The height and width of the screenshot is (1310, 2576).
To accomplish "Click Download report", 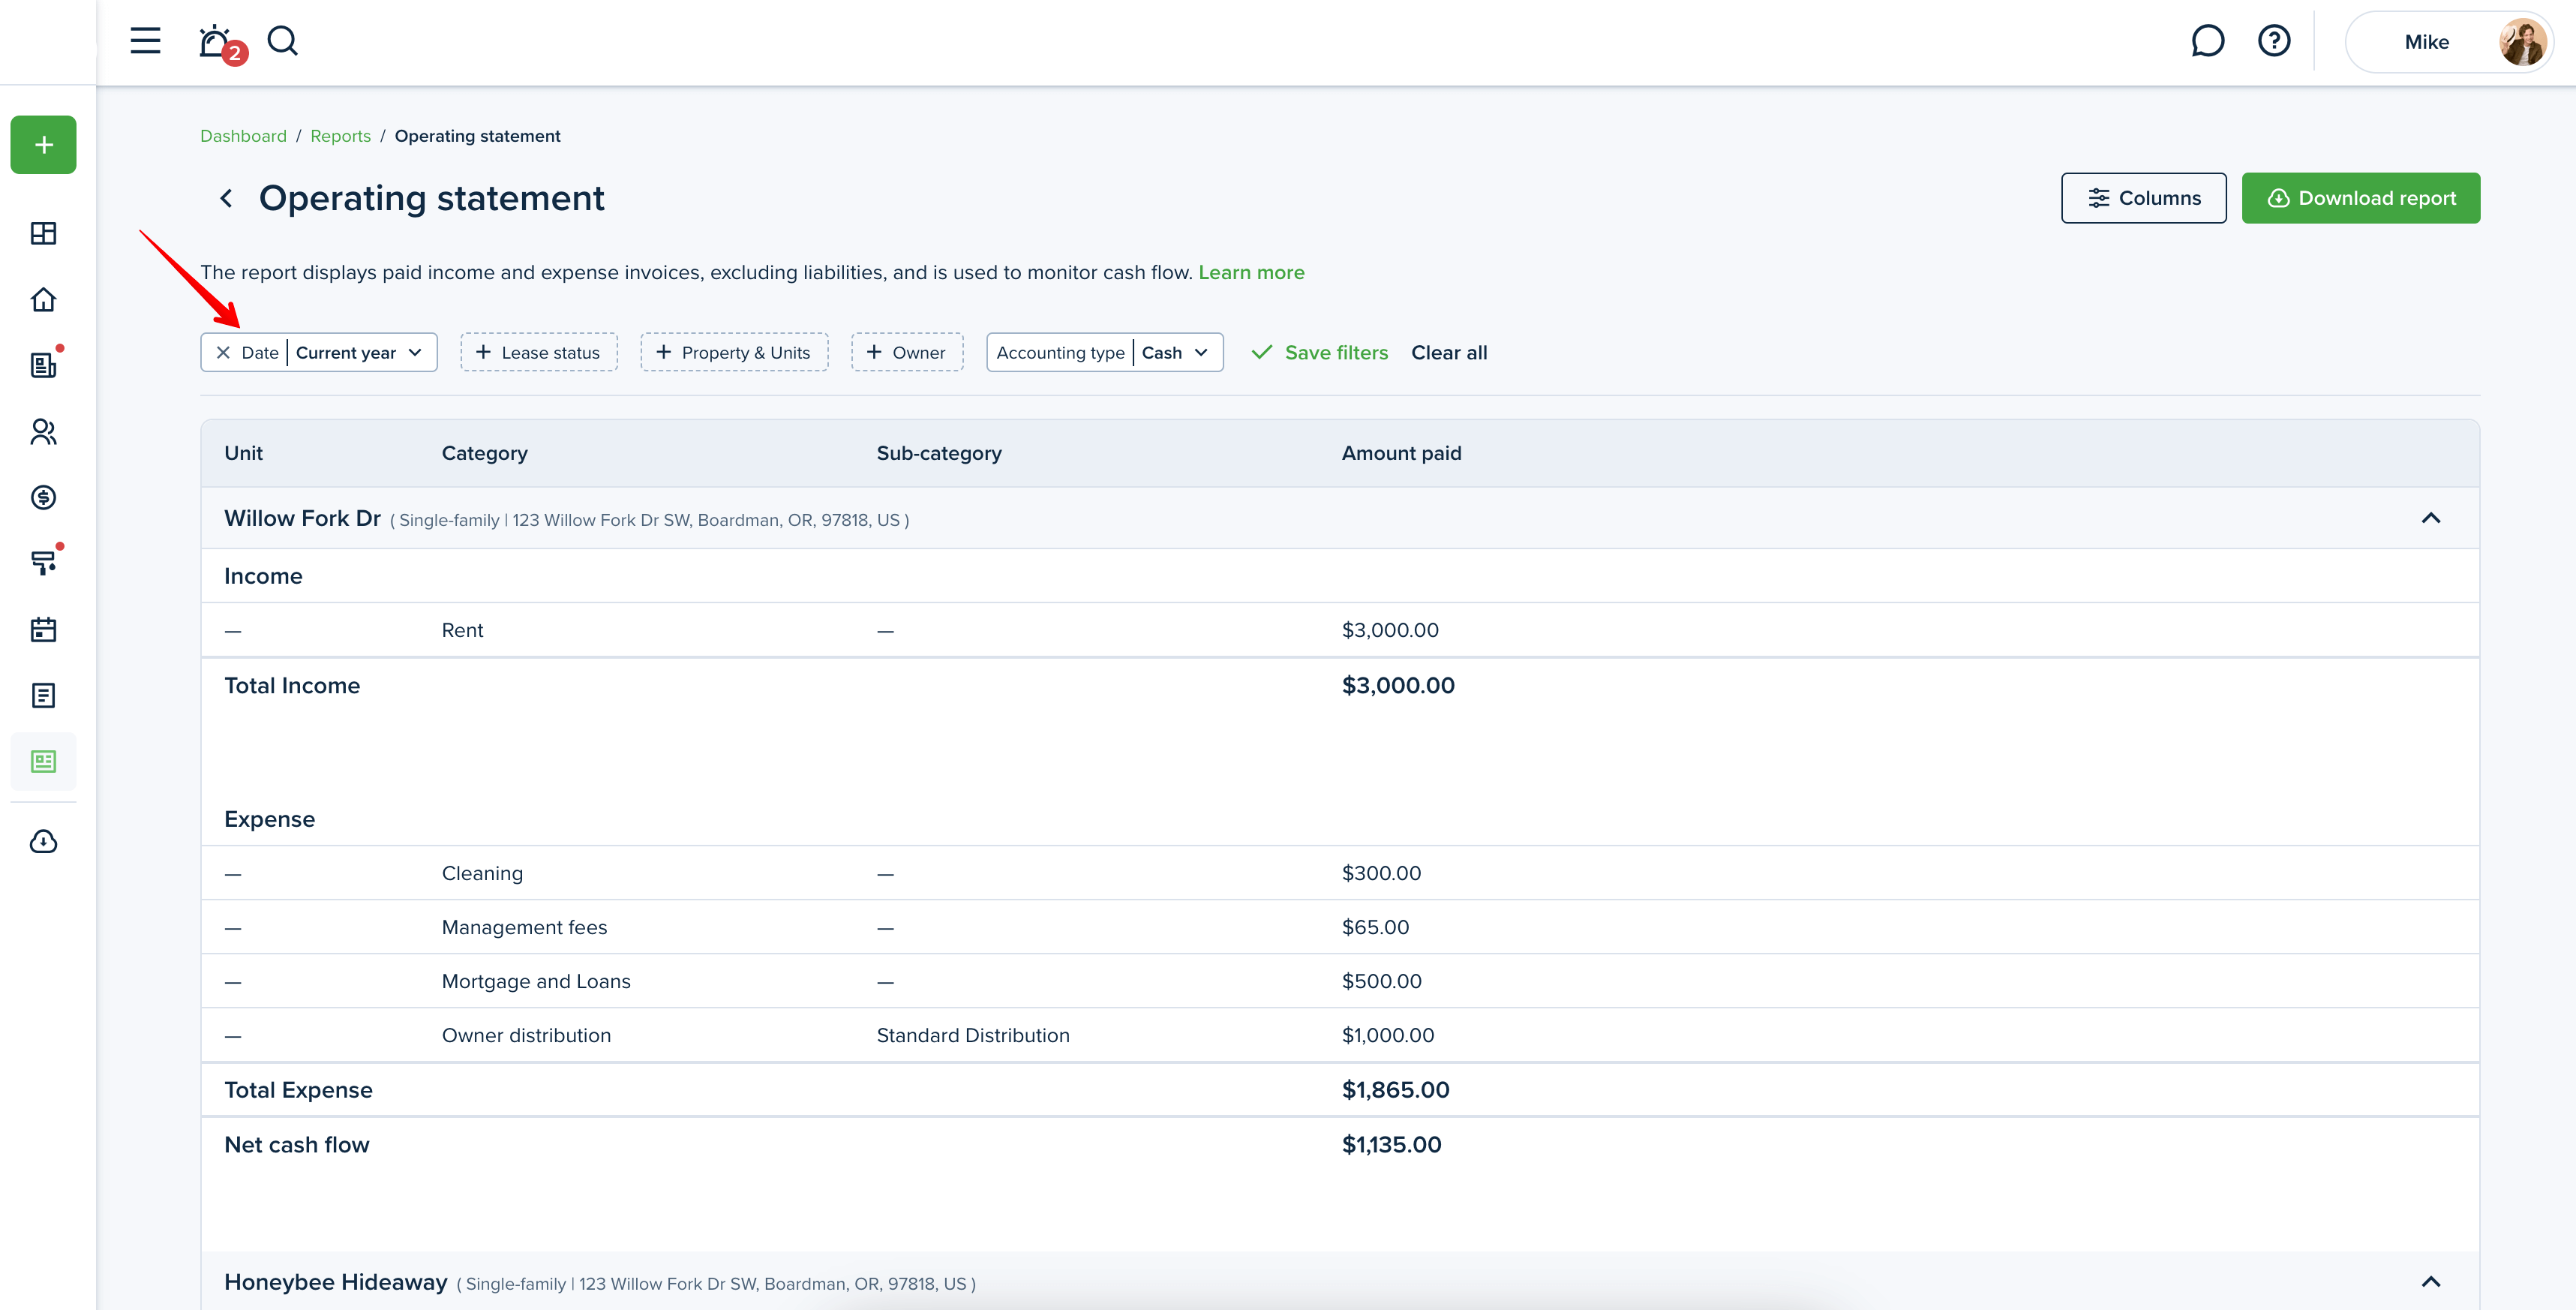I will (2360, 198).
